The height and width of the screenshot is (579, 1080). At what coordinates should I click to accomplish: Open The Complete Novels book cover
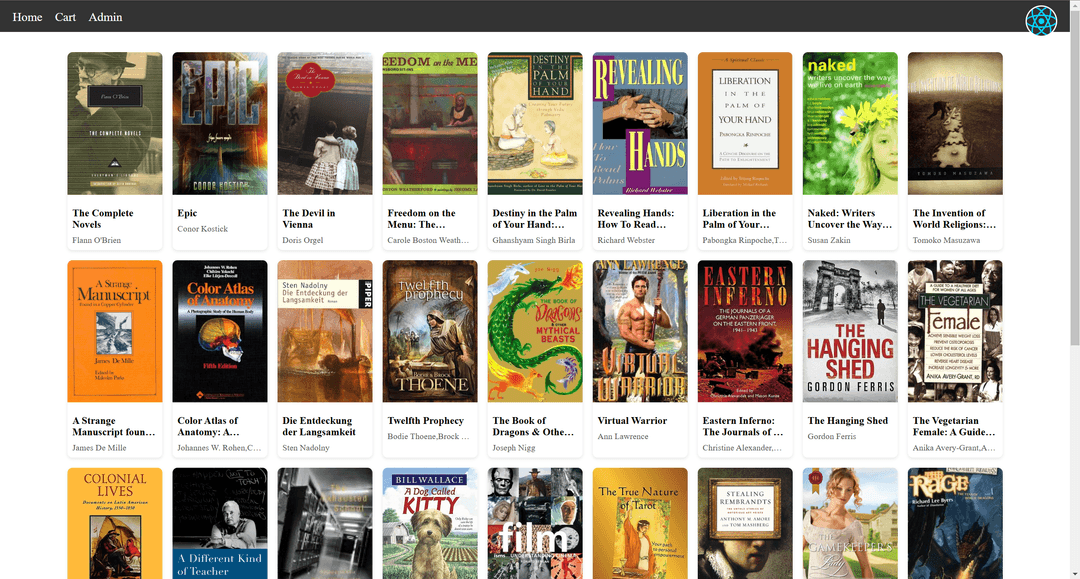pyautogui.click(x=115, y=123)
